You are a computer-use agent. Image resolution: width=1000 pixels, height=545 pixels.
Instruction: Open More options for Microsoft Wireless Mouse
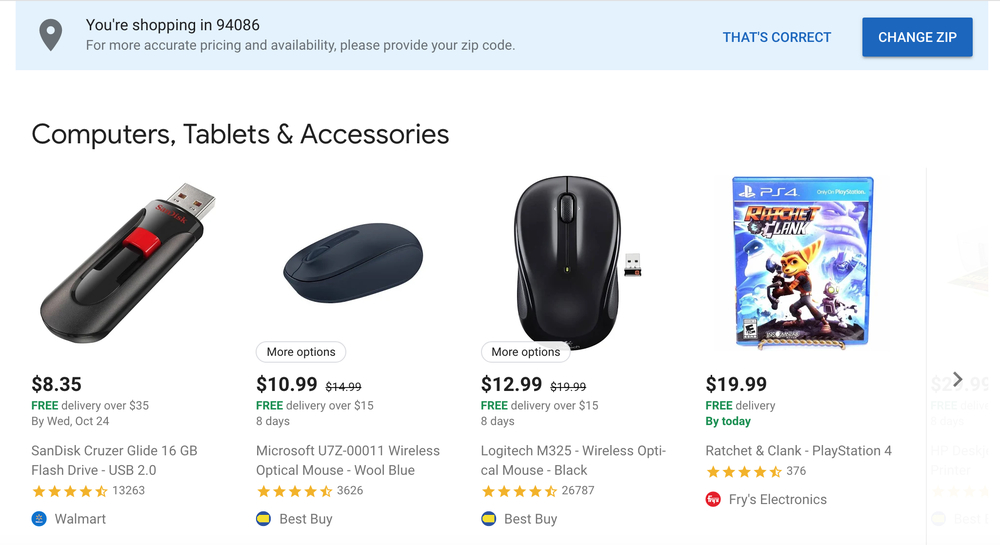click(301, 352)
